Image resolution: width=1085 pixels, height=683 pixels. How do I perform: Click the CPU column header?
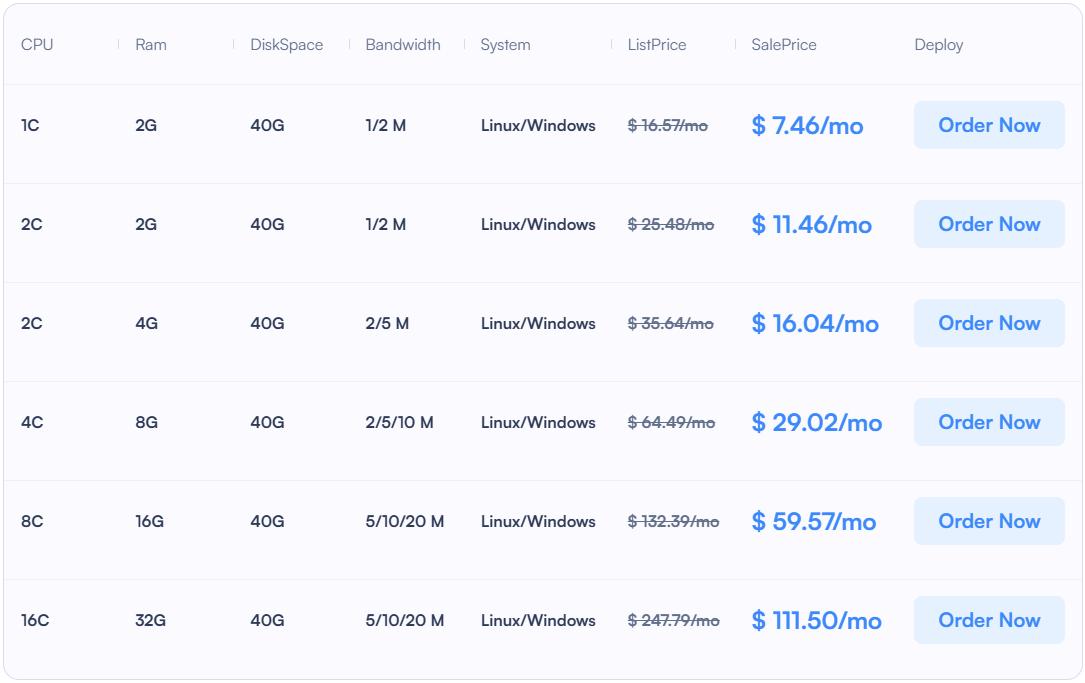37,45
